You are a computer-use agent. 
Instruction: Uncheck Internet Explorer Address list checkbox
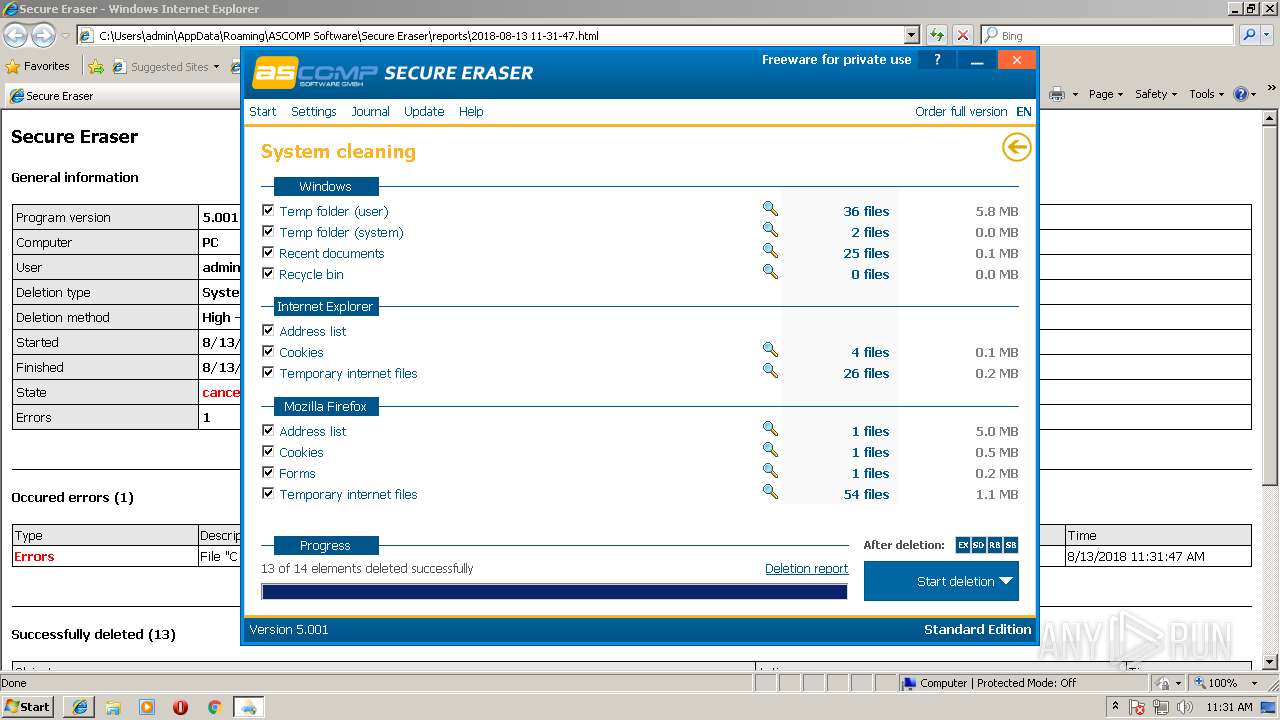pos(268,331)
